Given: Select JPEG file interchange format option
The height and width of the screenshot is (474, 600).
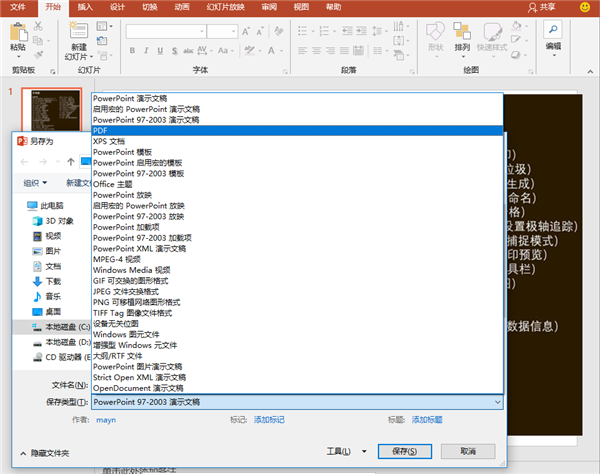Looking at the screenshot, I should point(297,292).
